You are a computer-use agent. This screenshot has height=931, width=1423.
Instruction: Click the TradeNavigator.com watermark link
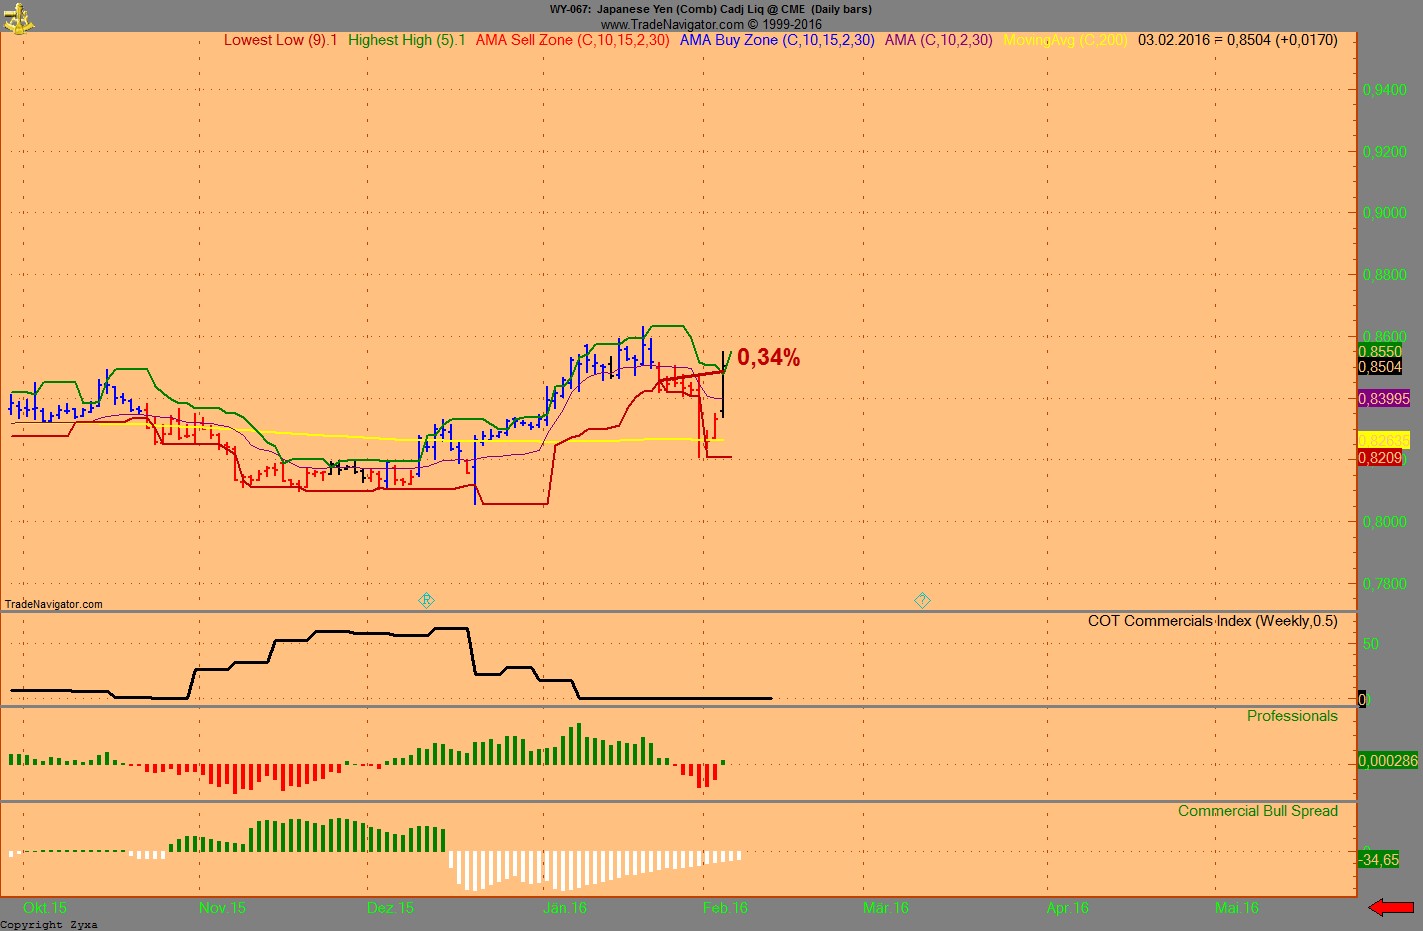(52, 603)
